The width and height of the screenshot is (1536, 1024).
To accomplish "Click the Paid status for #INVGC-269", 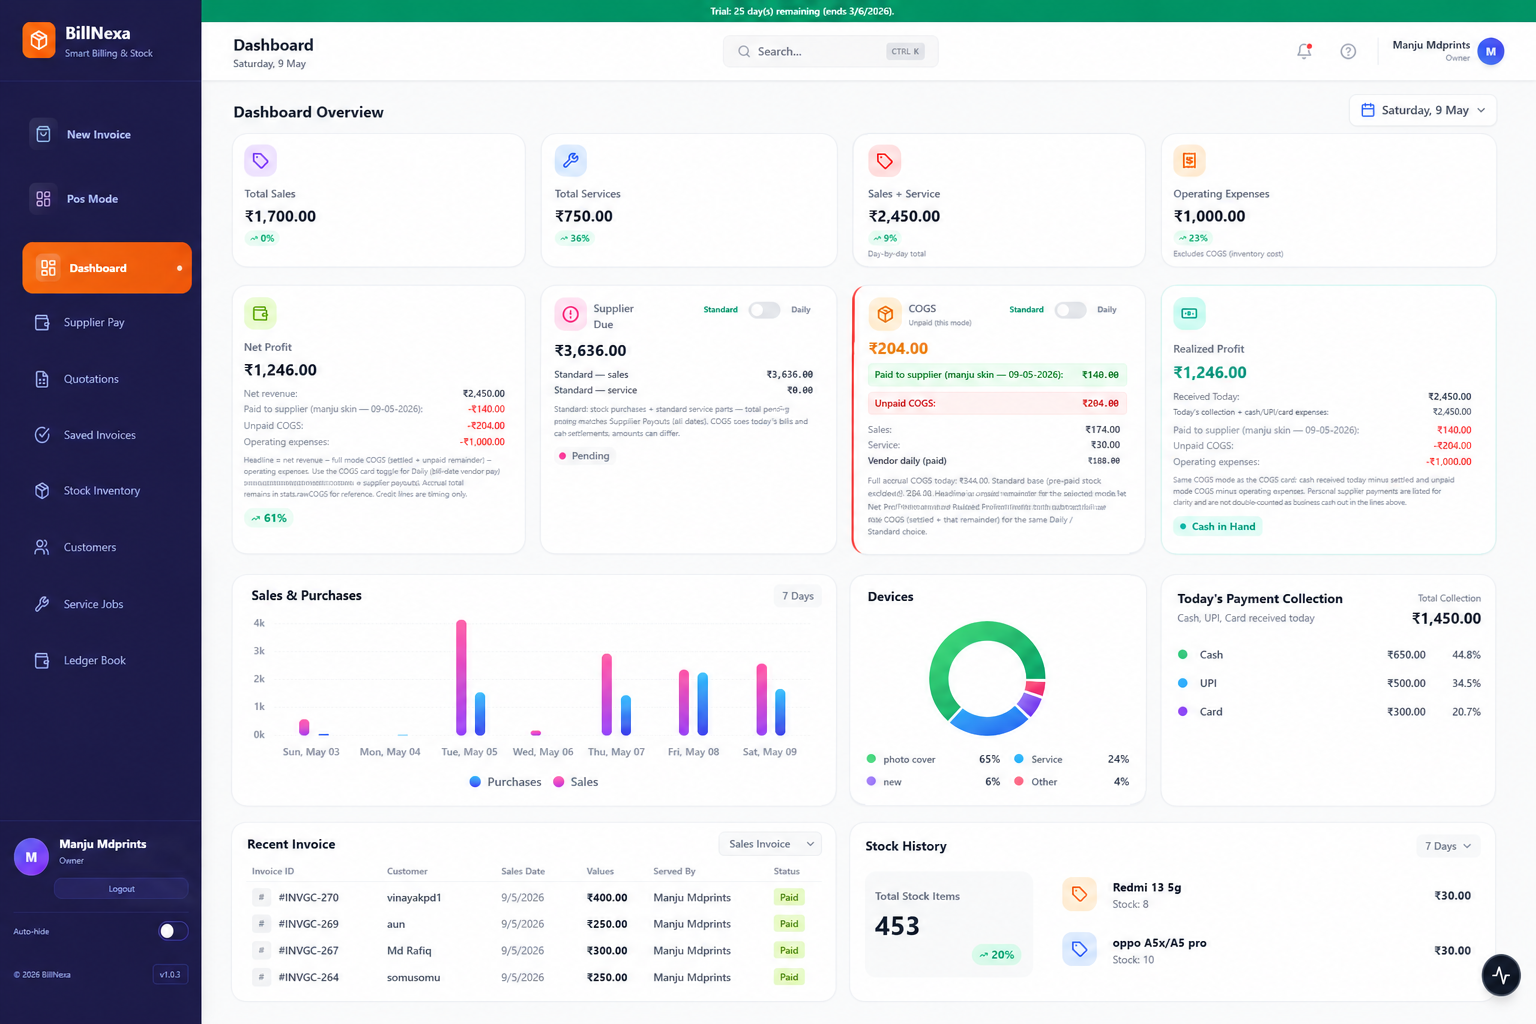I will pos(789,924).
